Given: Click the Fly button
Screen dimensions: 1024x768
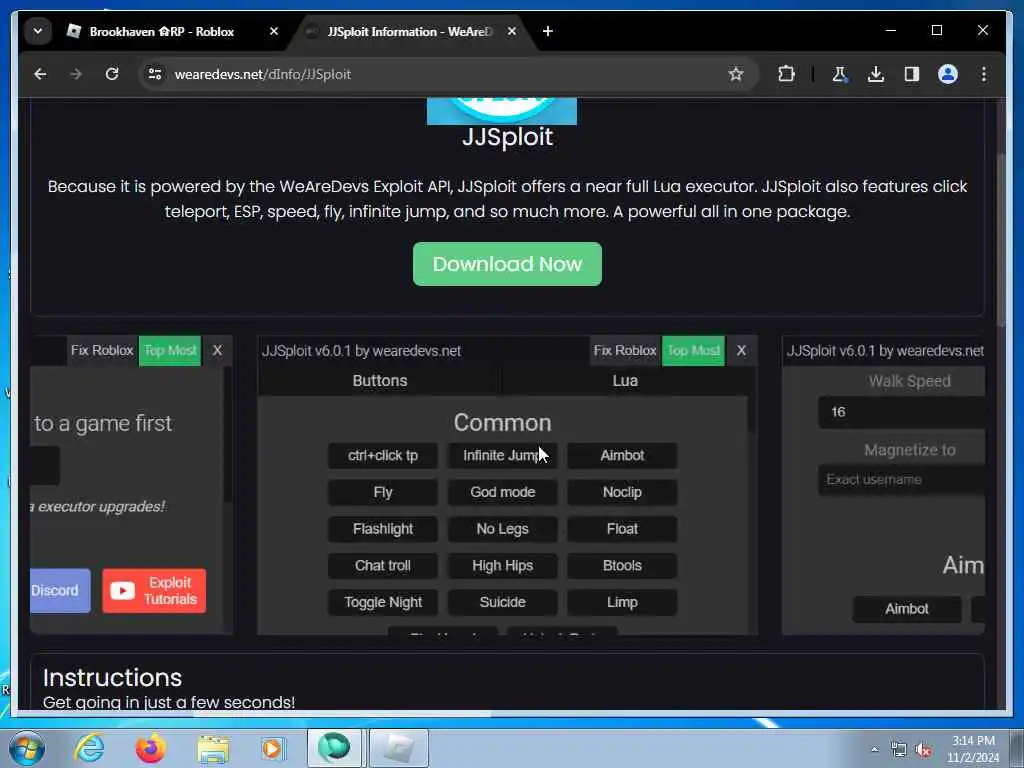Looking at the screenshot, I should click(383, 492).
